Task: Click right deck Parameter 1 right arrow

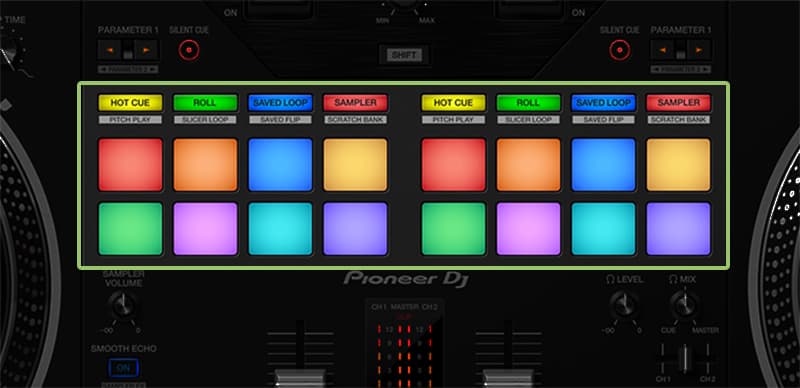Action: tap(699, 50)
